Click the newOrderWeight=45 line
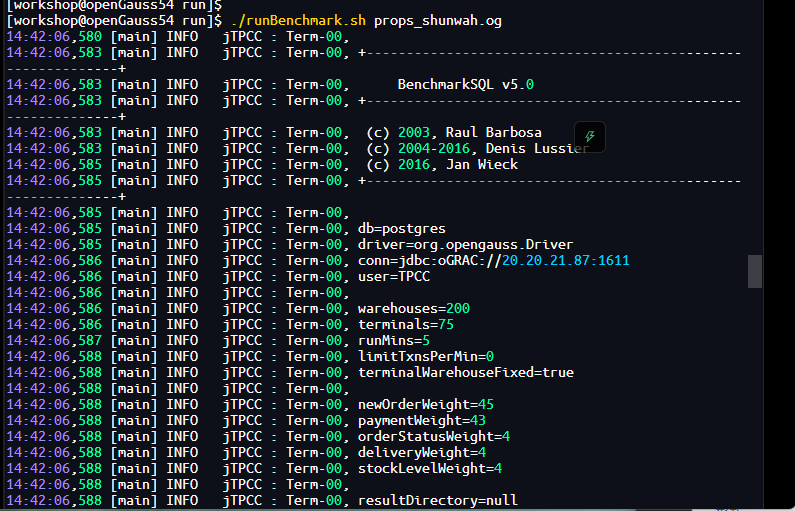 coord(426,405)
